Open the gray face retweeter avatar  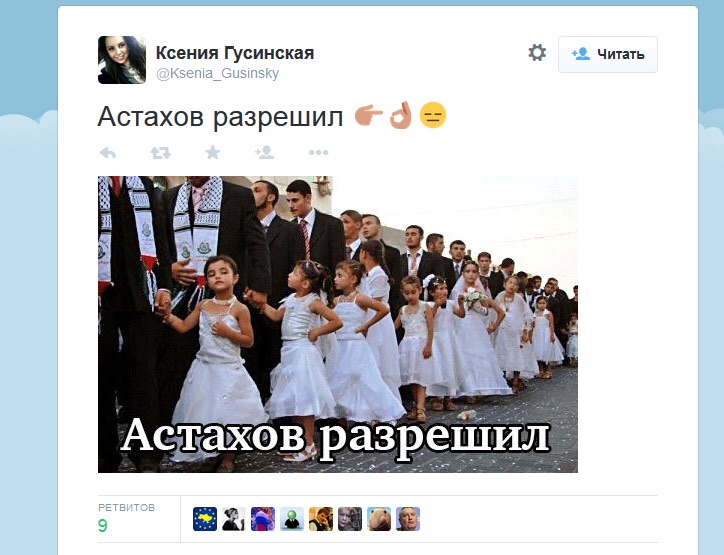coord(350,519)
